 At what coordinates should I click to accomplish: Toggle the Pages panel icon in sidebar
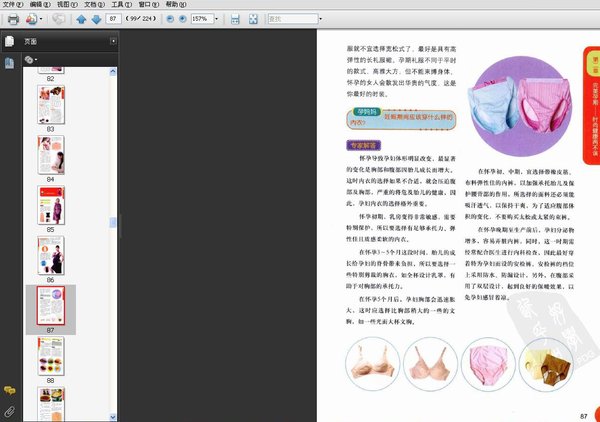(9, 41)
